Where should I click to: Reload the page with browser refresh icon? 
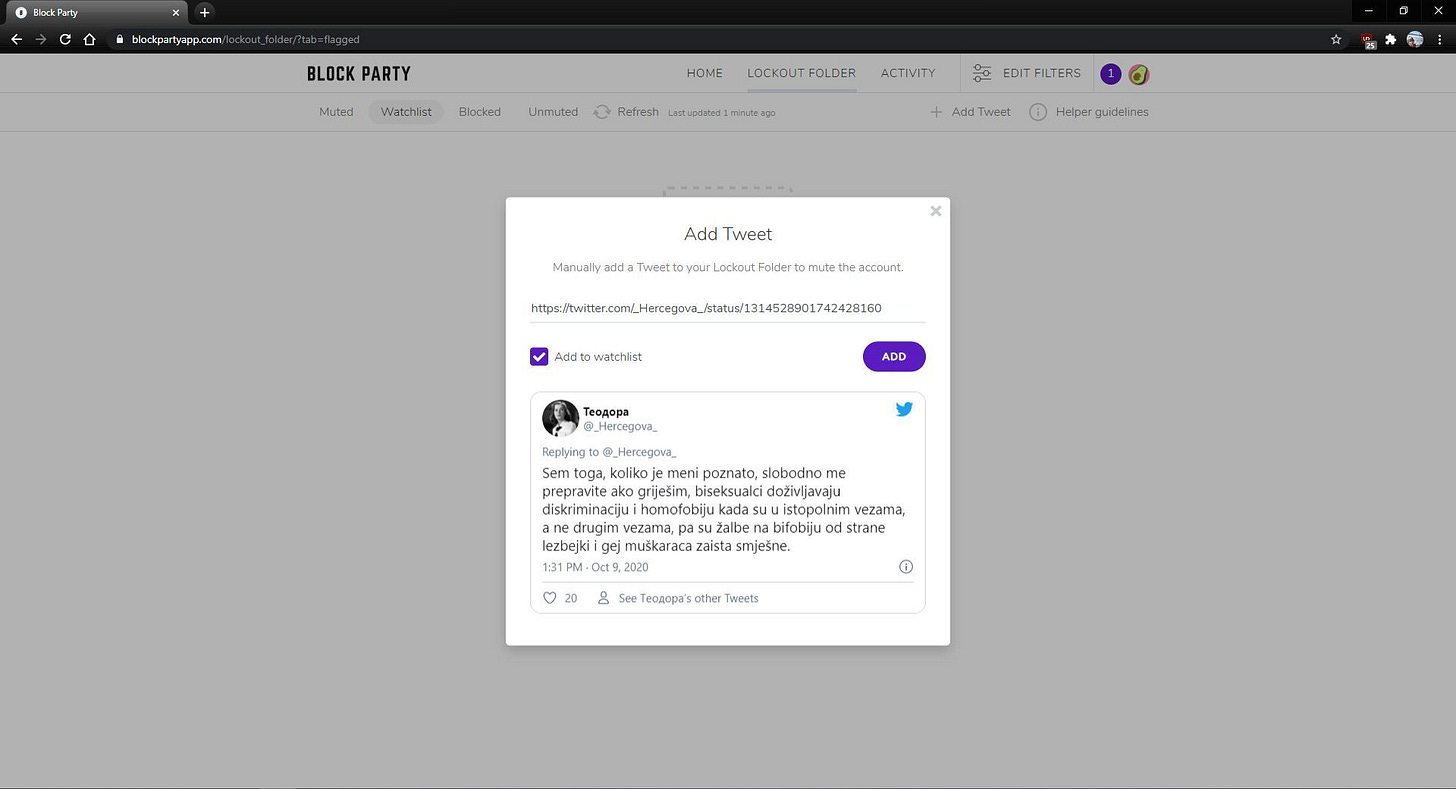pyautogui.click(x=65, y=40)
